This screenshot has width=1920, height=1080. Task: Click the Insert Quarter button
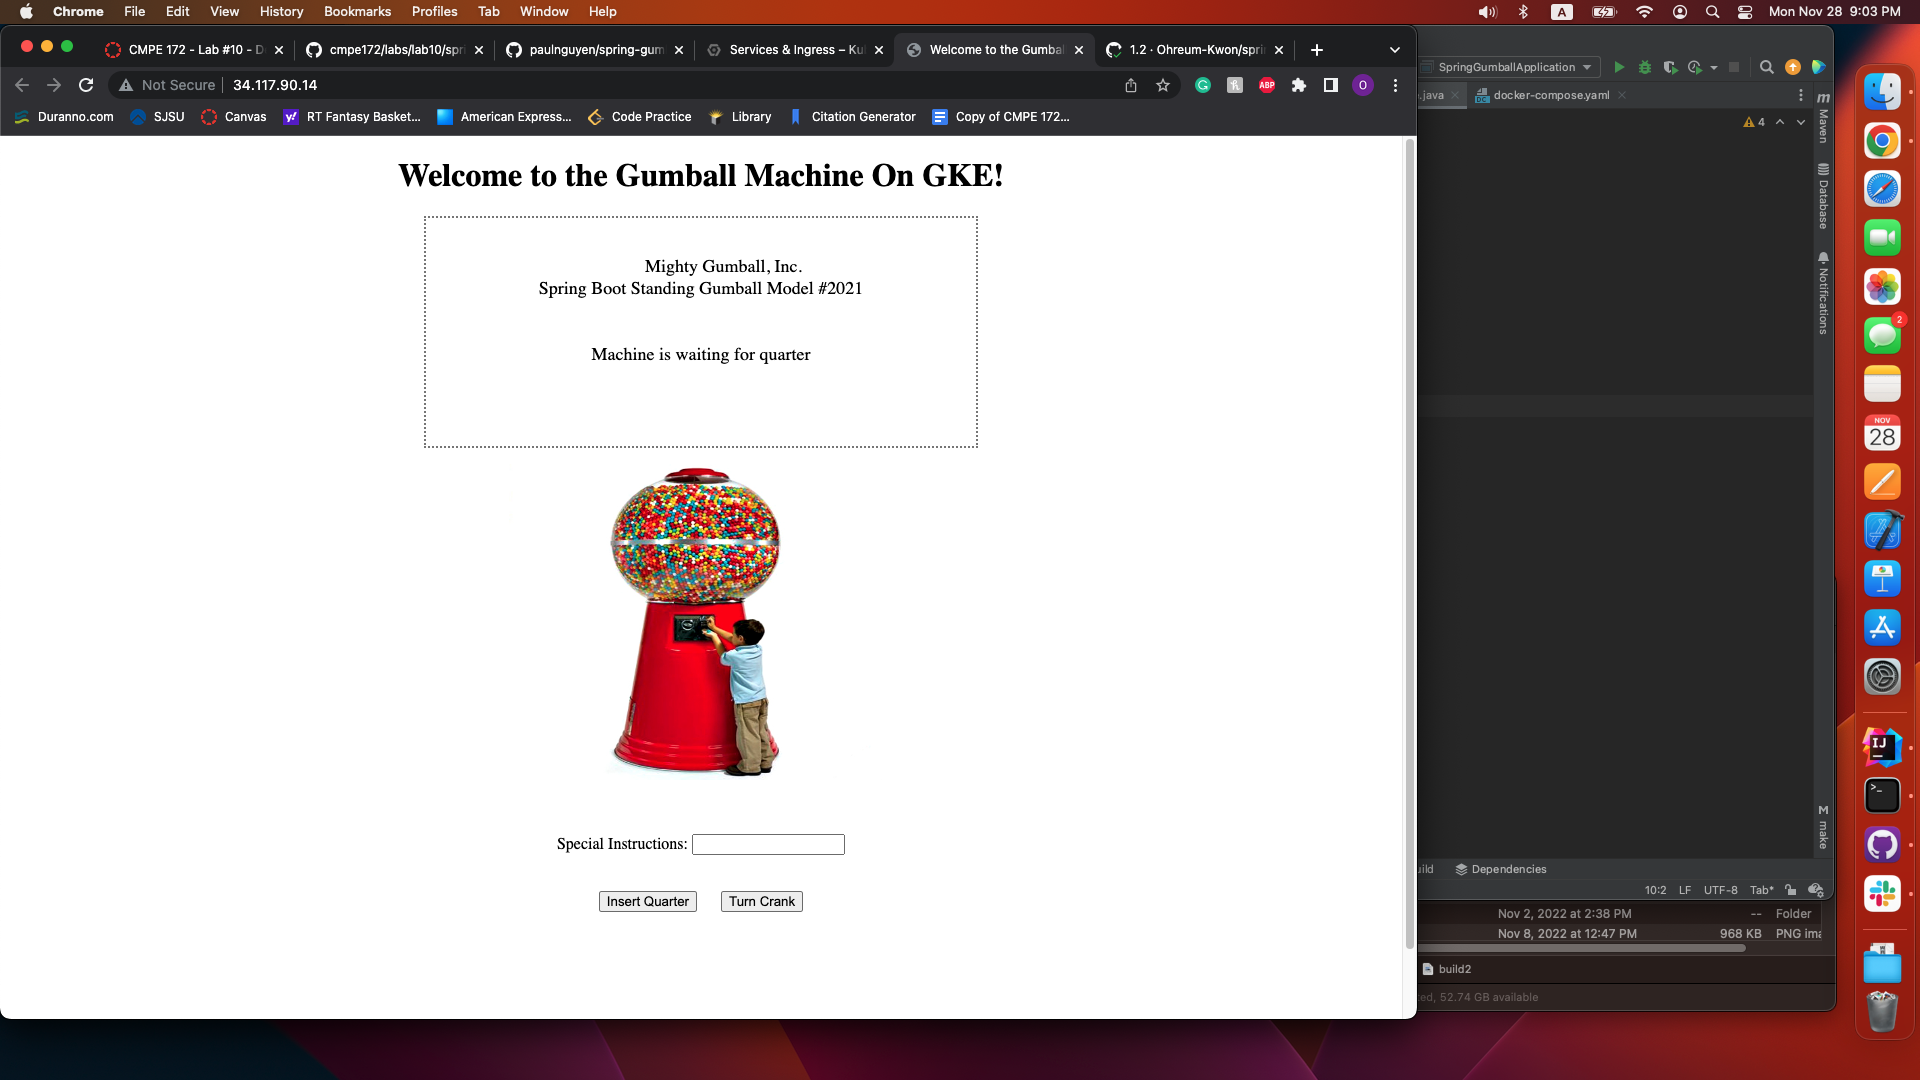click(x=647, y=901)
